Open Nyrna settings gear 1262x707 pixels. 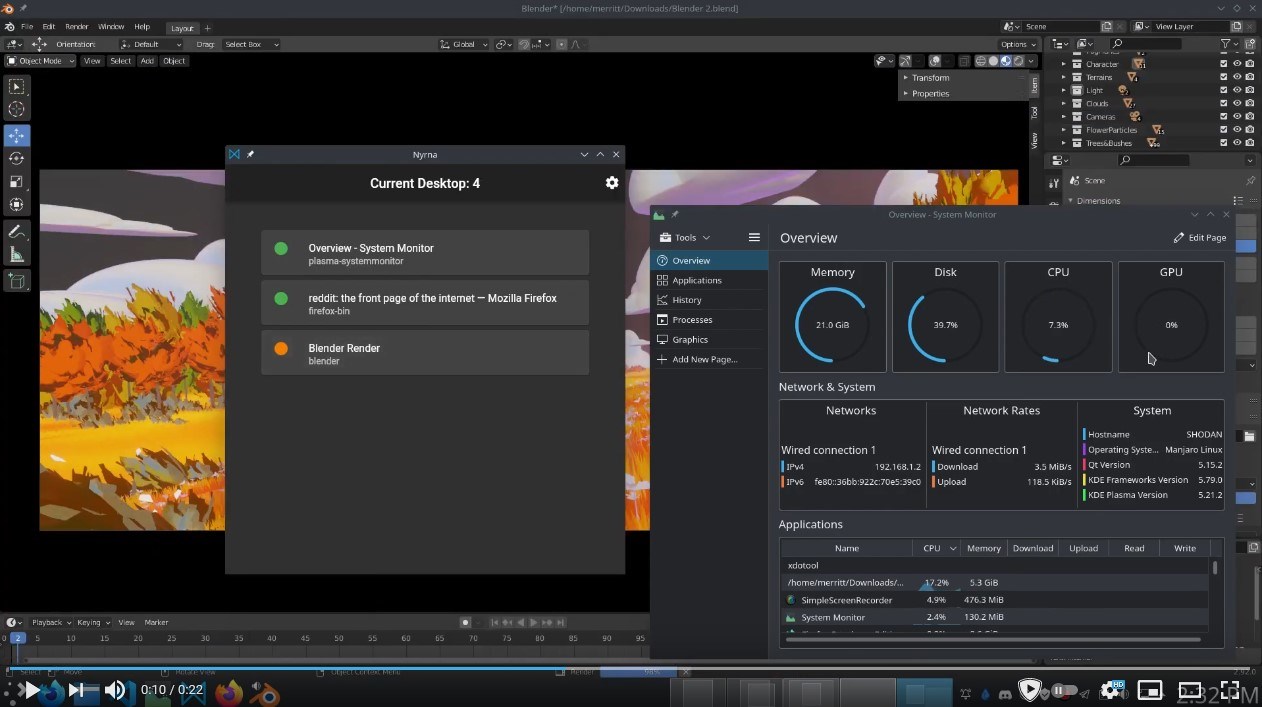[612, 183]
